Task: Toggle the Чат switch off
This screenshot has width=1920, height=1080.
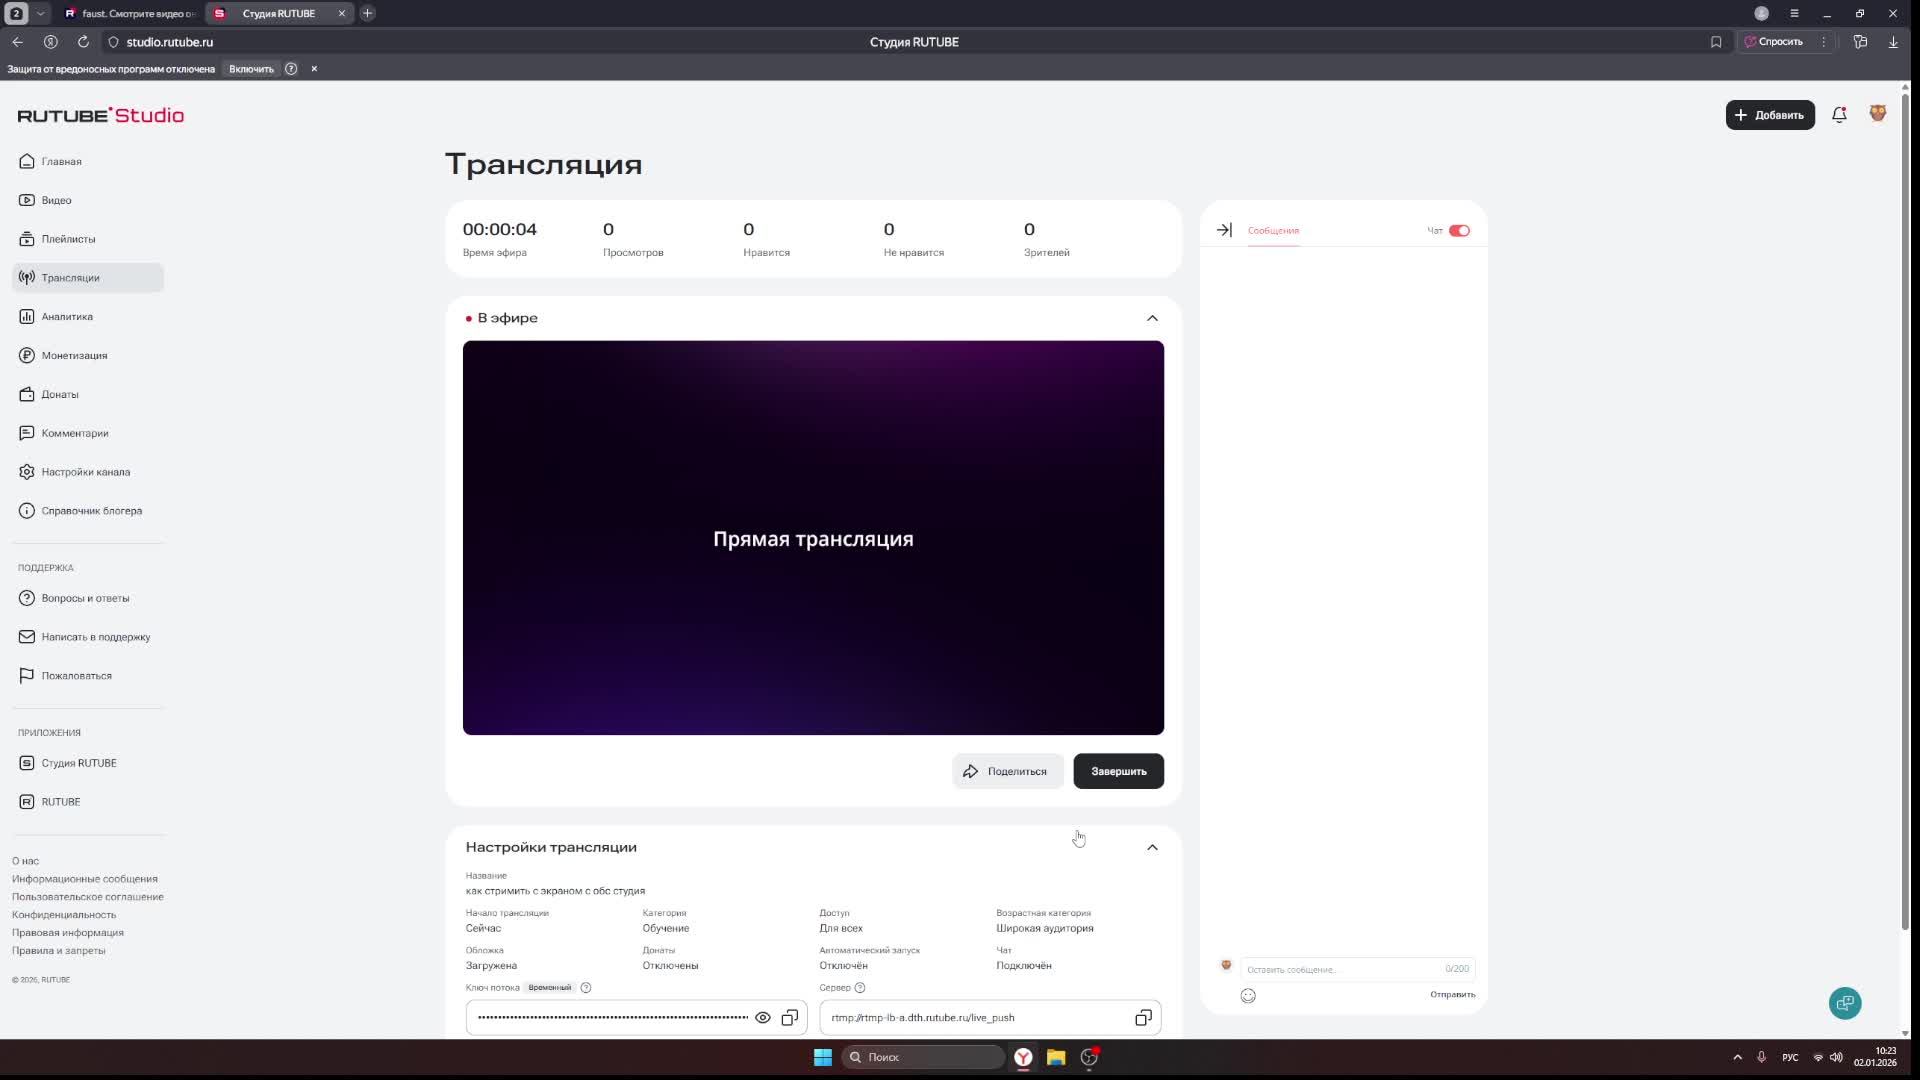Action: (x=1459, y=231)
